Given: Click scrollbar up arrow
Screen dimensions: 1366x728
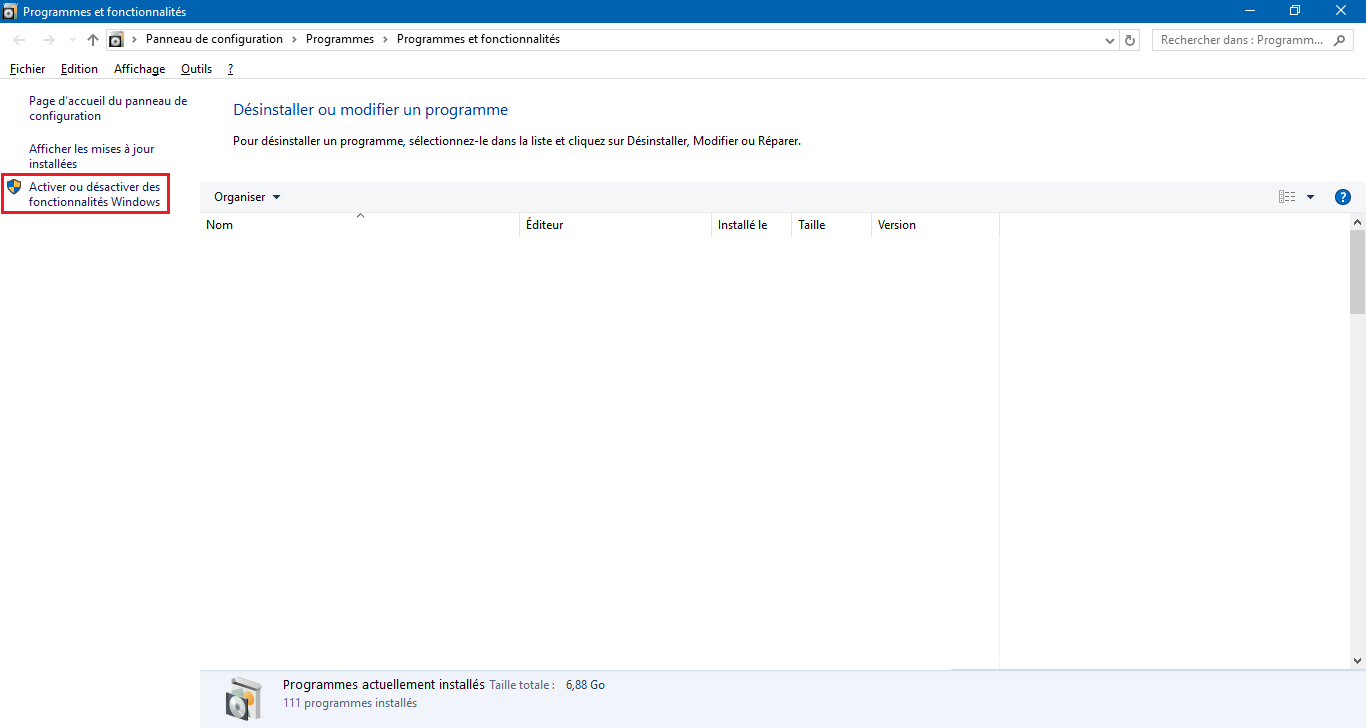Looking at the screenshot, I should (1357, 221).
